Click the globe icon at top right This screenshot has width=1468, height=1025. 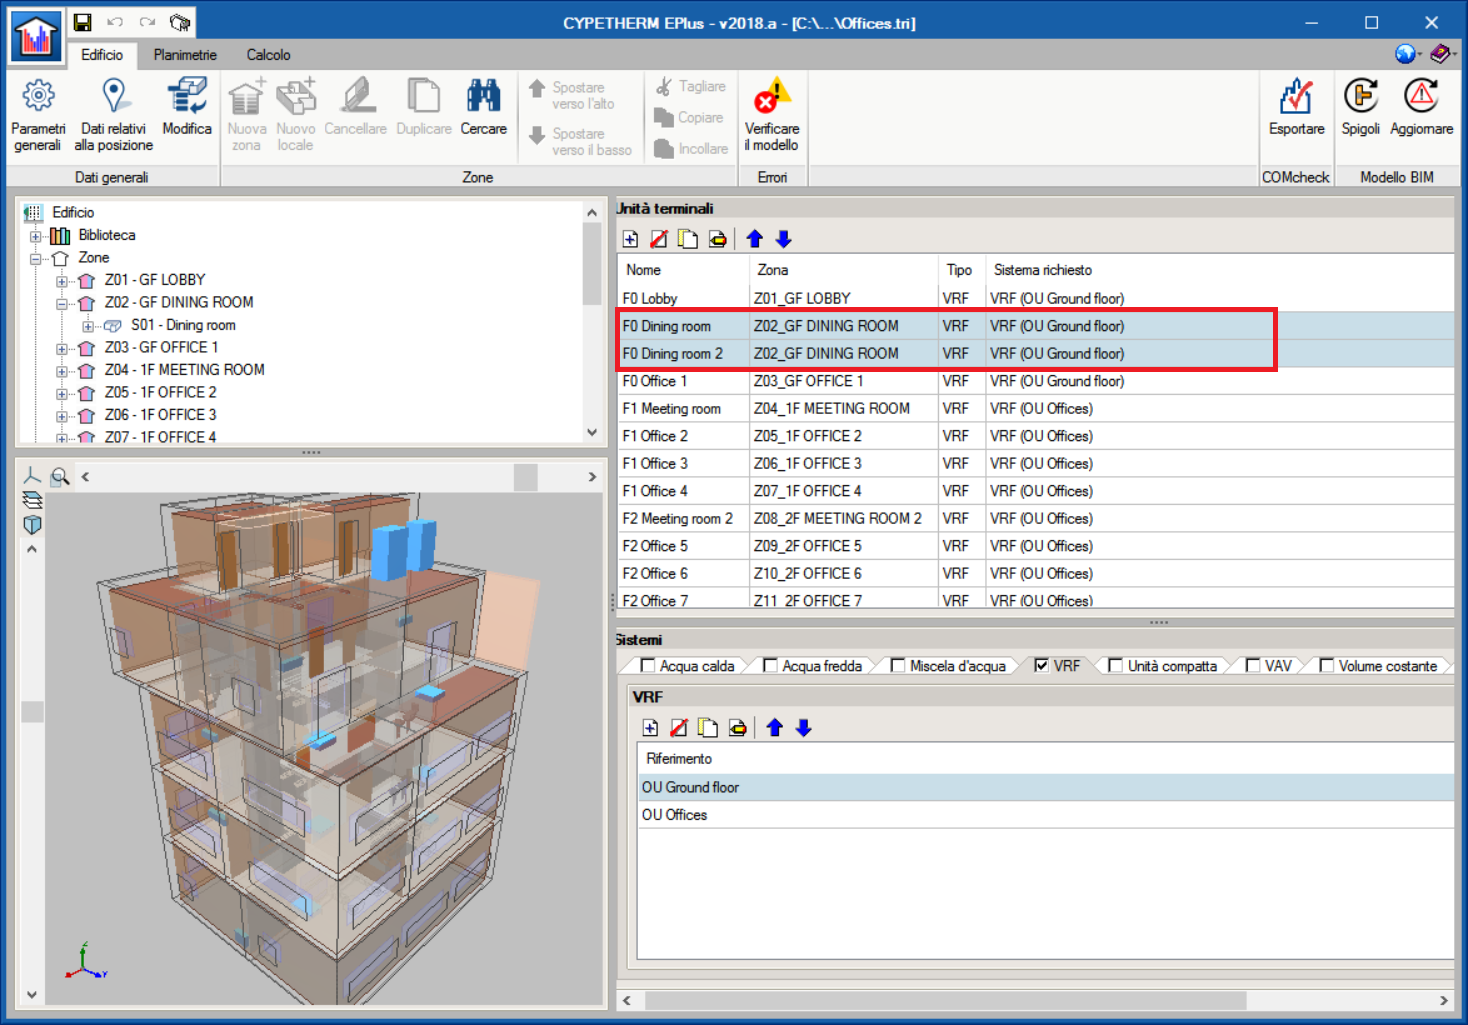[1406, 54]
